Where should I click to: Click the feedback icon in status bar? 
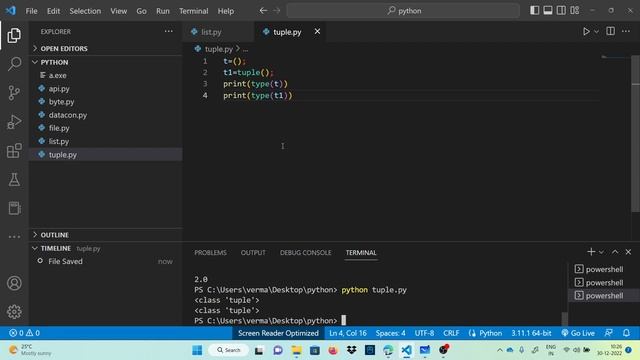609,333
